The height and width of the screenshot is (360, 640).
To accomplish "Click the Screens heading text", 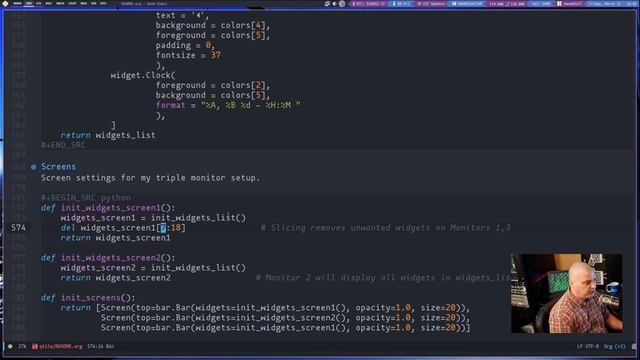I will tap(58, 167).
